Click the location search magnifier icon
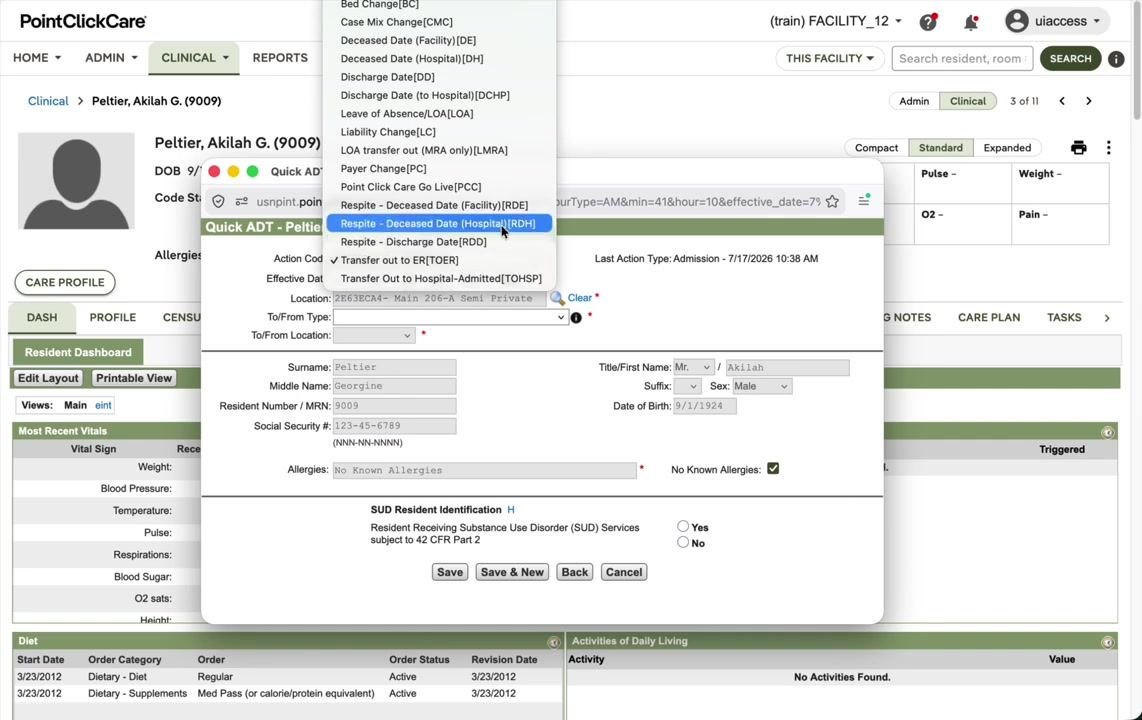The image size is (1142, 720). pyautogui.click(x=556, y=298)
